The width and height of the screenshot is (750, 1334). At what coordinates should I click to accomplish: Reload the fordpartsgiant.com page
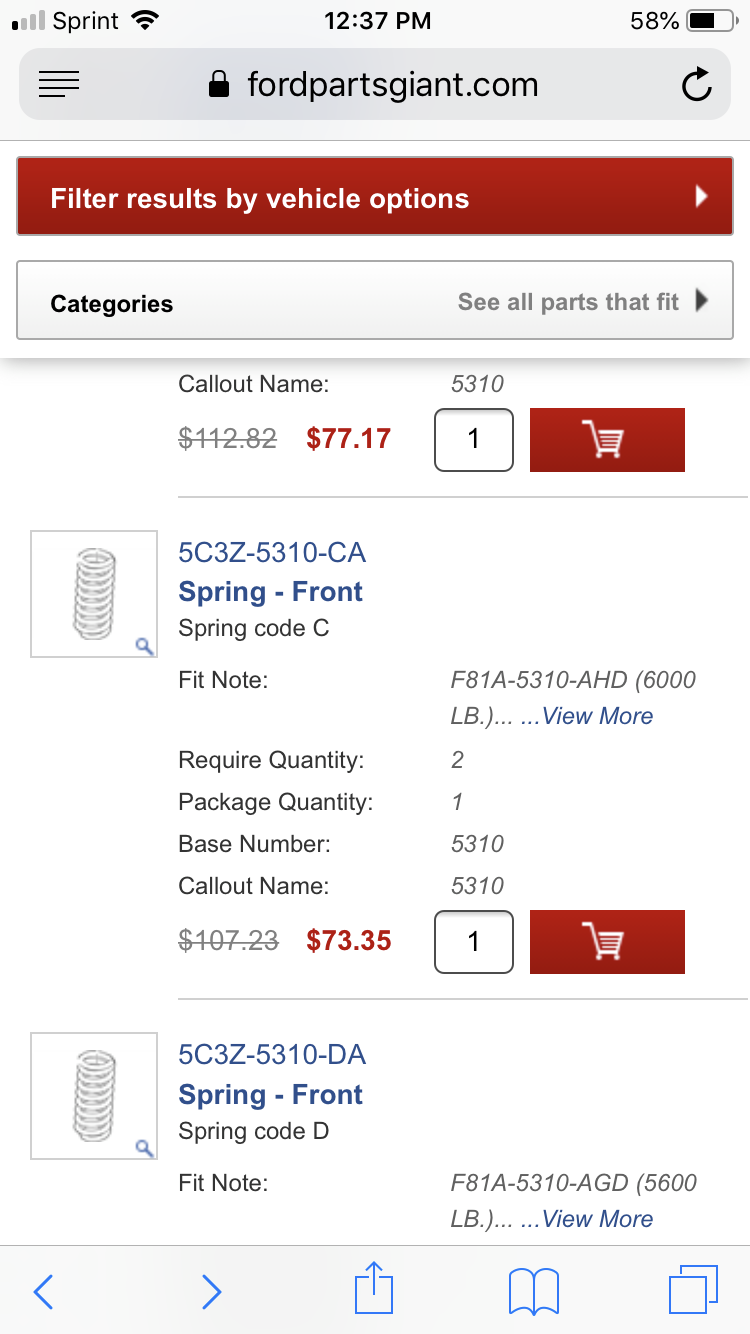[x=697, y=85]
